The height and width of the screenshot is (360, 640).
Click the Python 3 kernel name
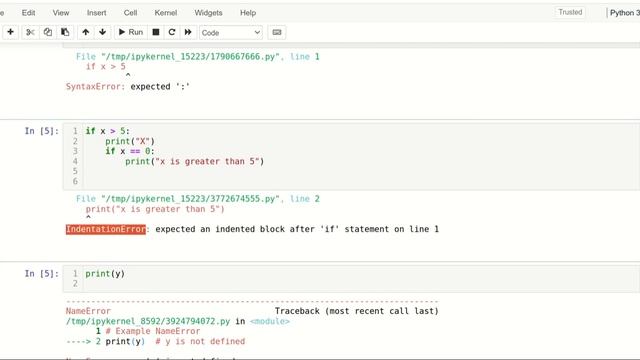624,13
